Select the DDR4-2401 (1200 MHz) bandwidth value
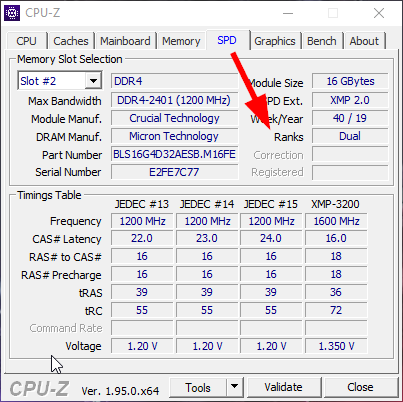403x402 pixels. point(174,100)
